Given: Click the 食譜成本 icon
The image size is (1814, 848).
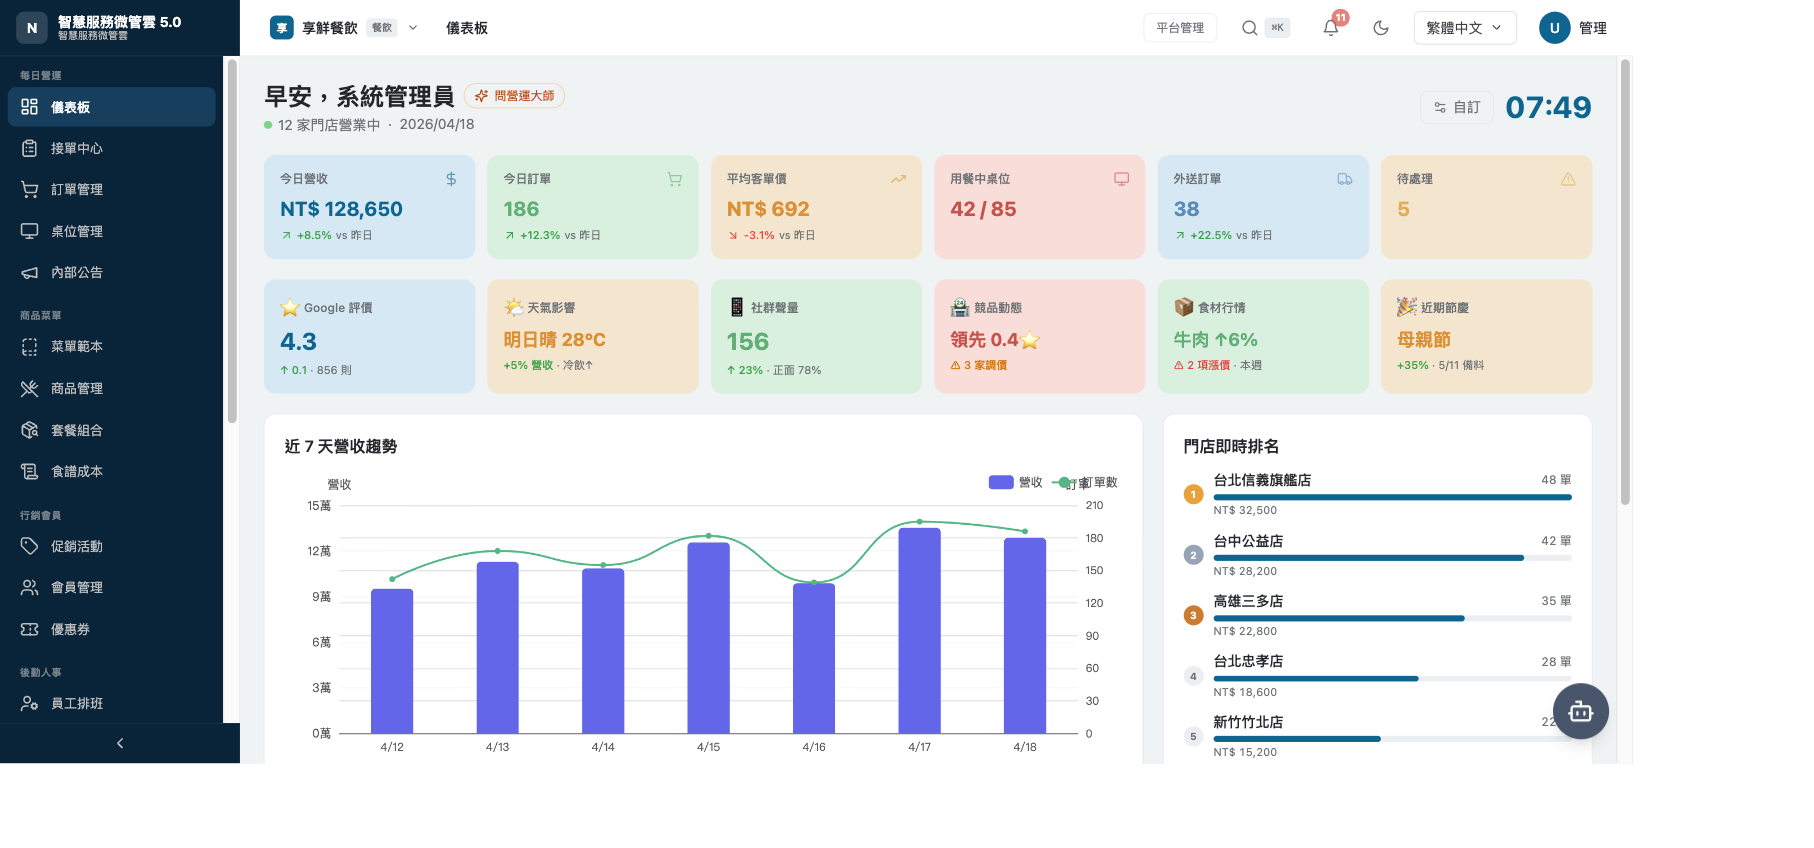Looking at the screenshot, I should 29,471.
